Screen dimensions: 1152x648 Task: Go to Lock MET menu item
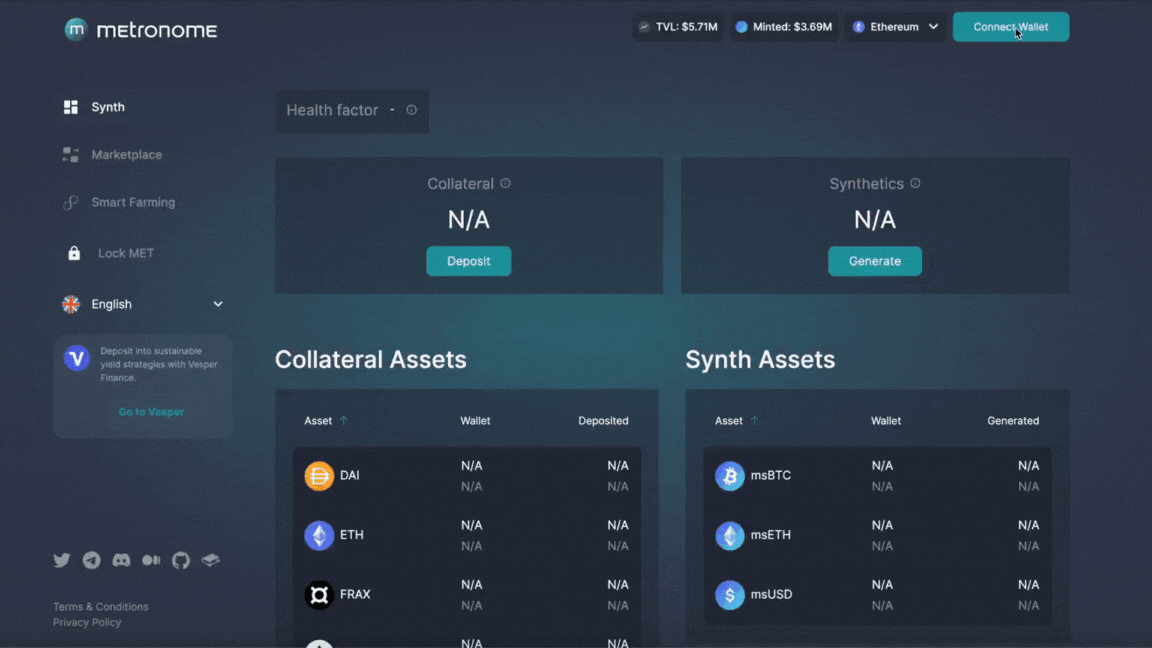(x=126, y=253)
